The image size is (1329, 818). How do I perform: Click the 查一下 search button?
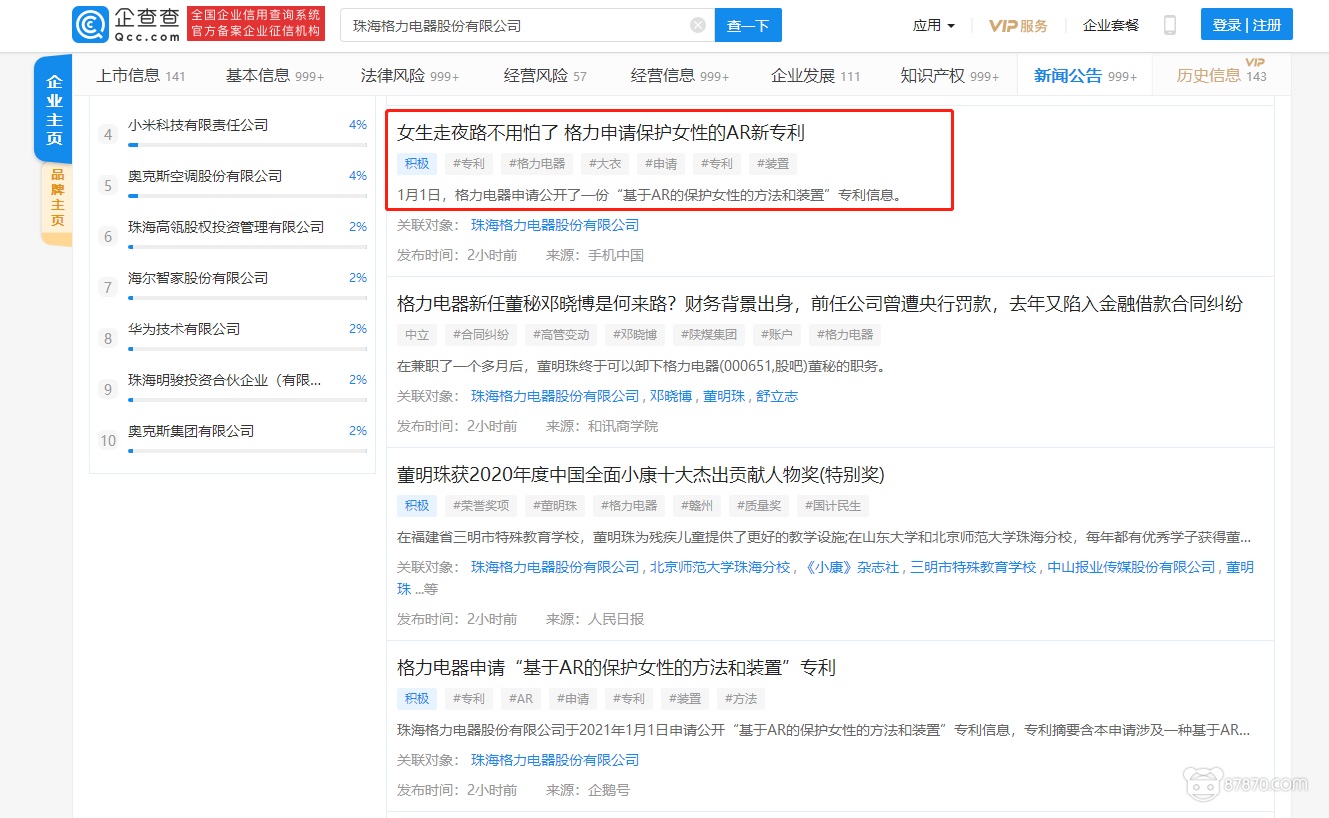pos(748,25)
